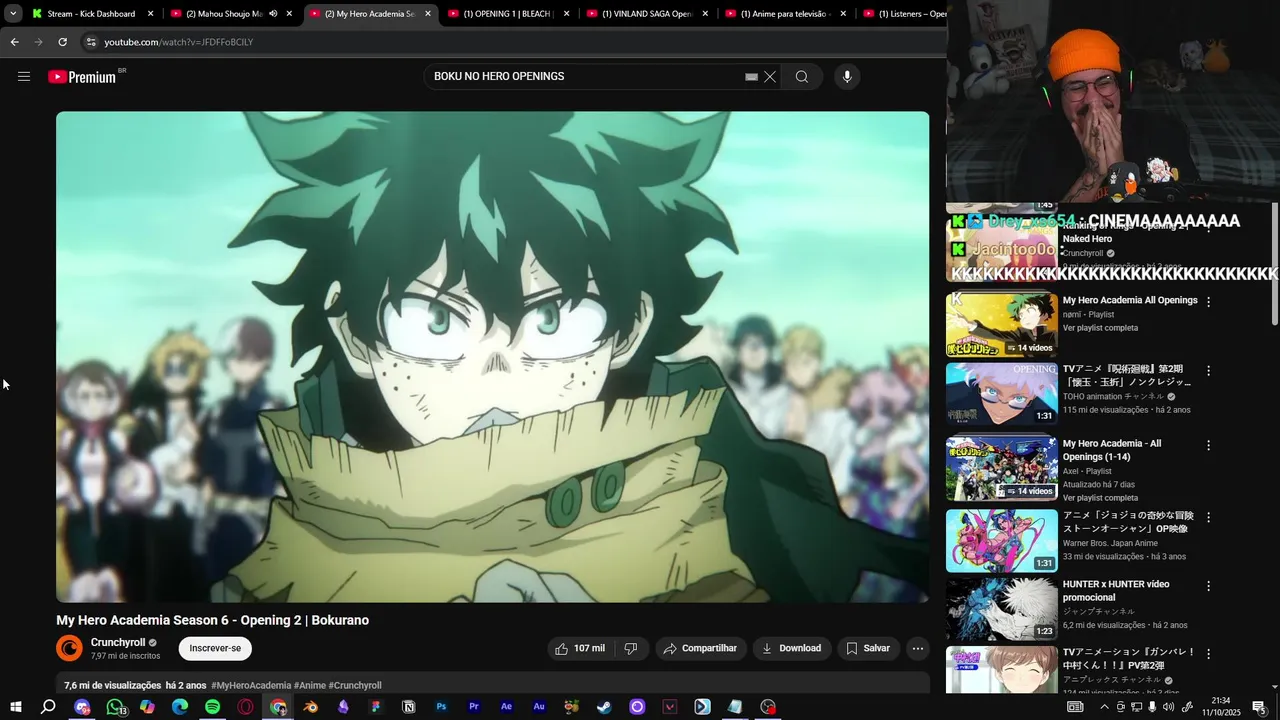Switch to Stream - Kick Dashboard tab
The width and height of the screenshot is (1280, 720).
(x=91, y=14)
